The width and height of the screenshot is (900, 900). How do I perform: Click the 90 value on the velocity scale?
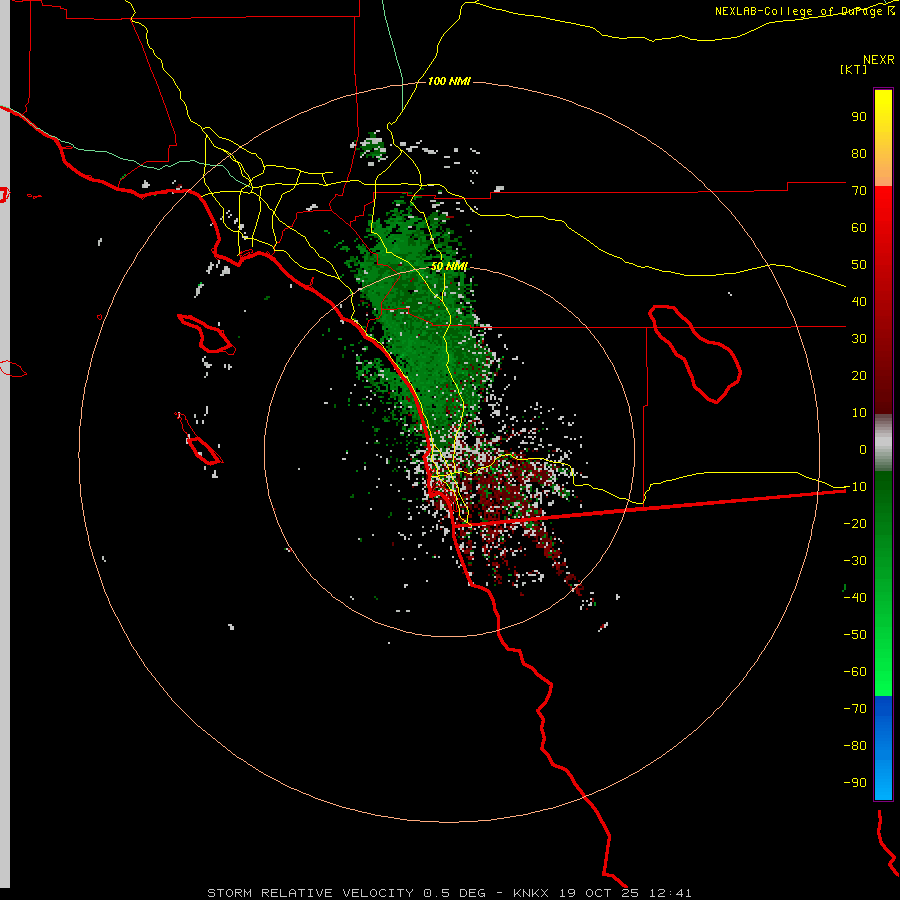(859, 117)
